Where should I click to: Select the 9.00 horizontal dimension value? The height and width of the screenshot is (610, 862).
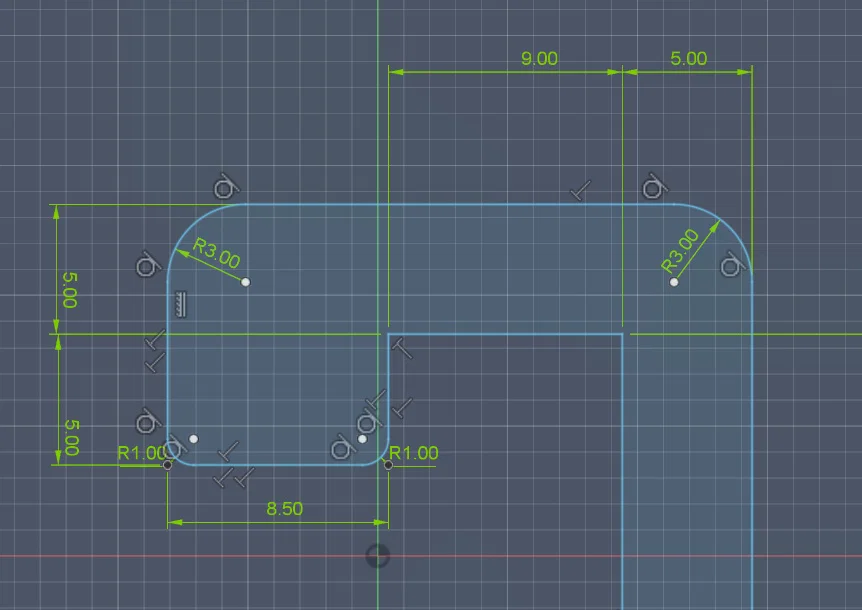[x=539, y=58]
